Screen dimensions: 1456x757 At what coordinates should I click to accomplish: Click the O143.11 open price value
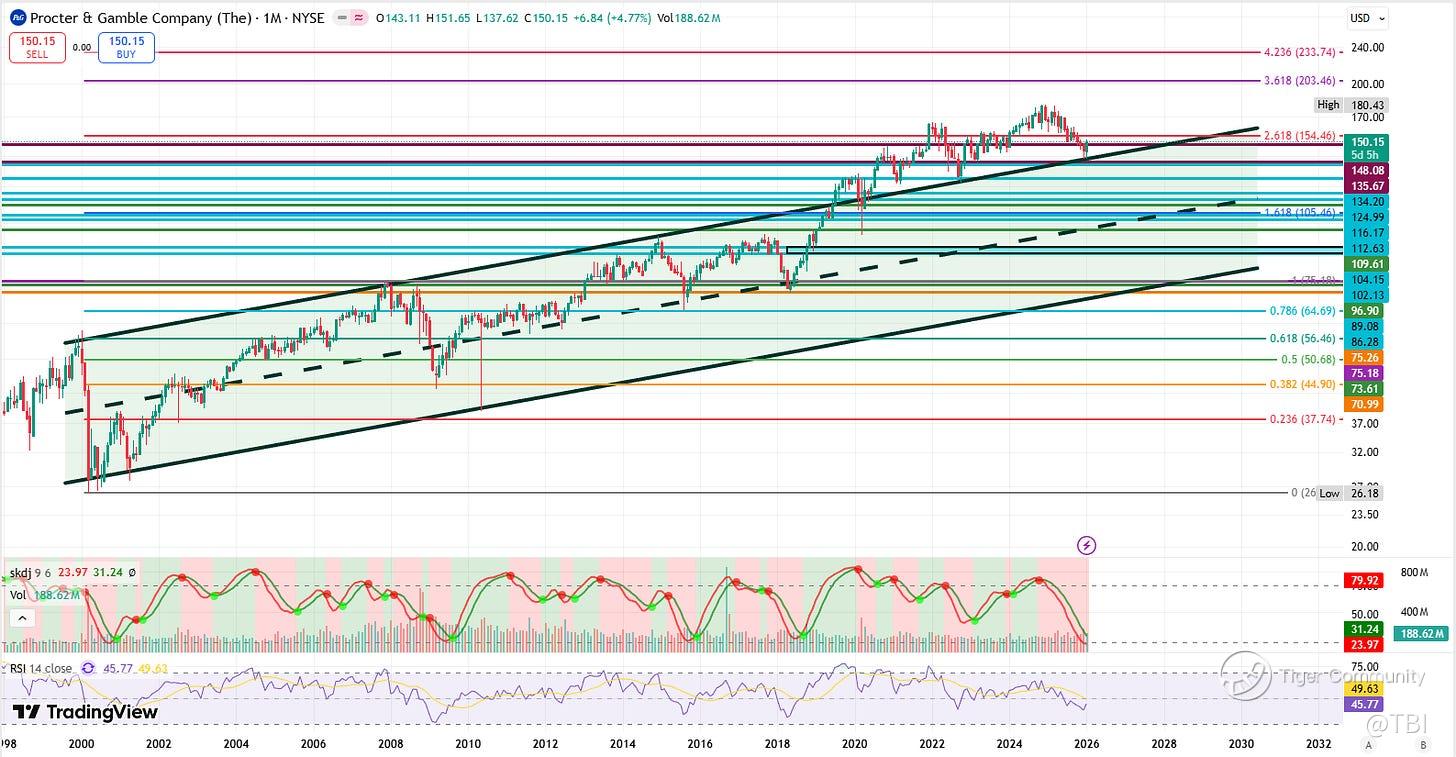tap(396, 18)
